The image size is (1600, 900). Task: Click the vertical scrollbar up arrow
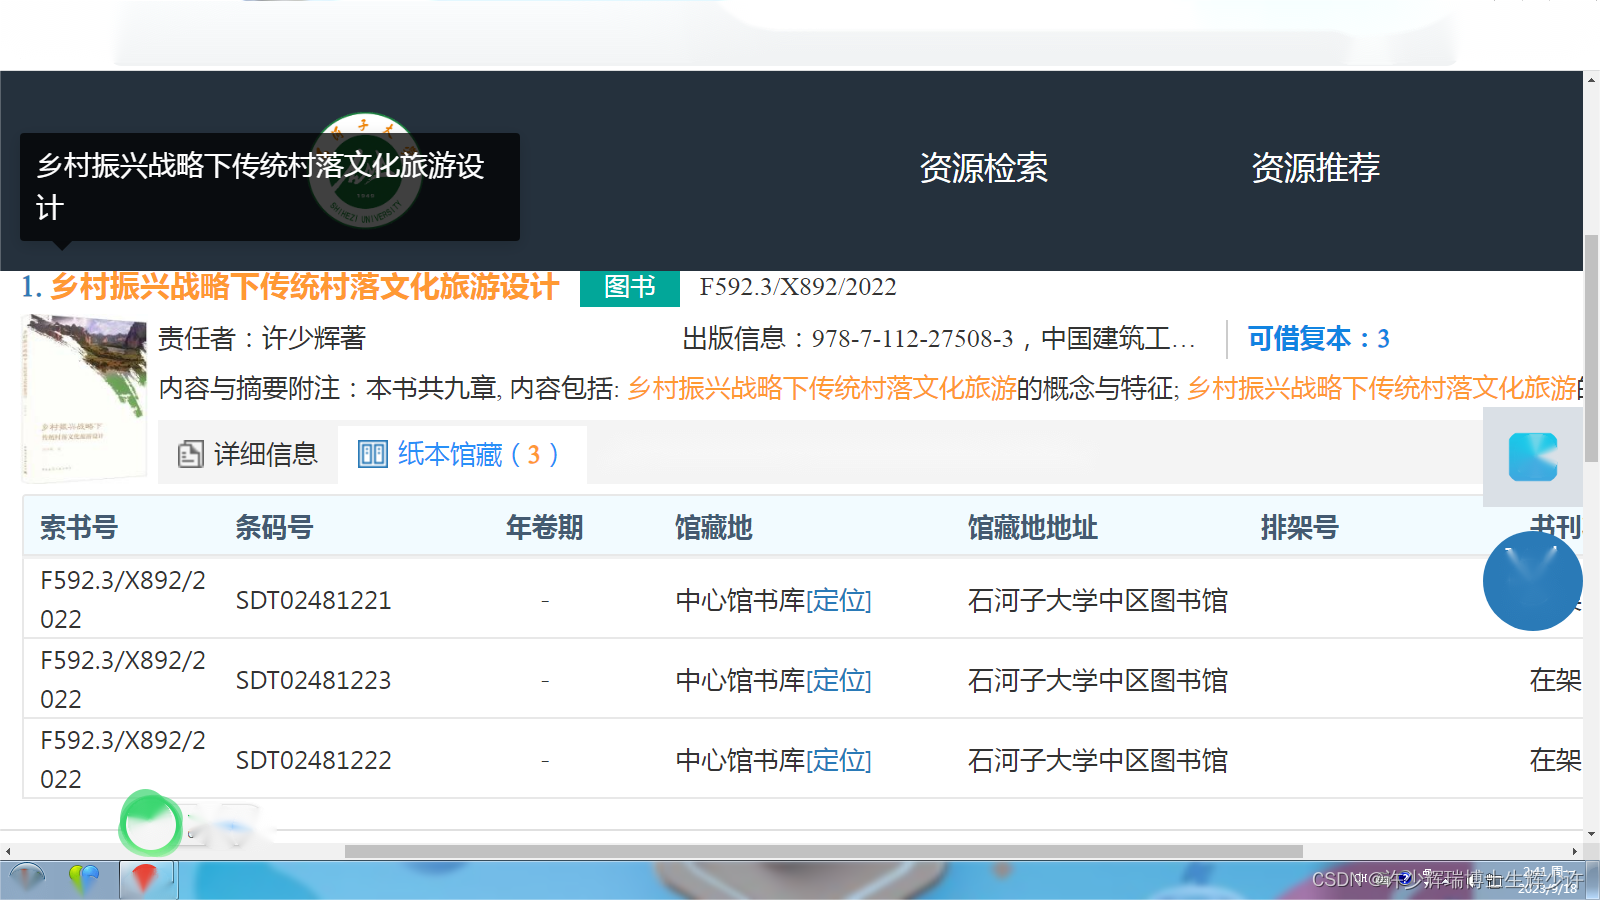[x=1591, y=79]
